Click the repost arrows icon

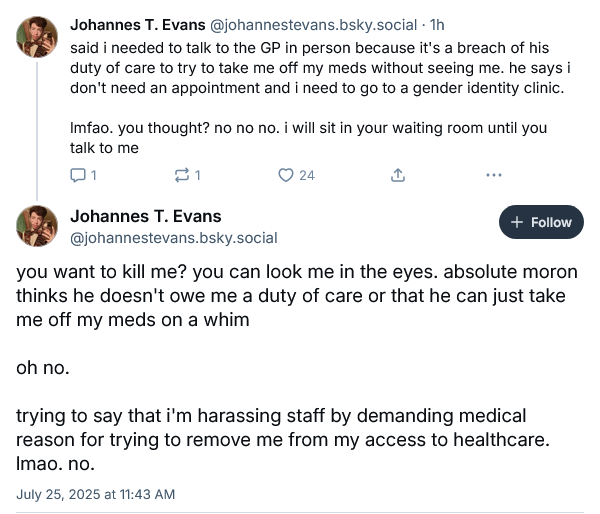pyautogui.click(x=181, y=175)
